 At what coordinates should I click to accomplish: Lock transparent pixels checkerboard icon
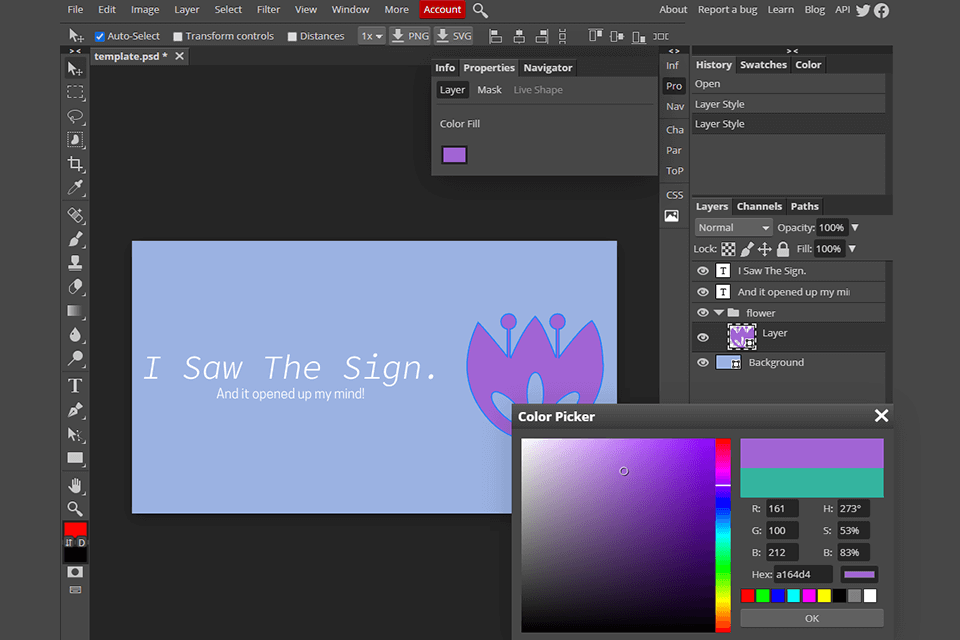[728, 249]
